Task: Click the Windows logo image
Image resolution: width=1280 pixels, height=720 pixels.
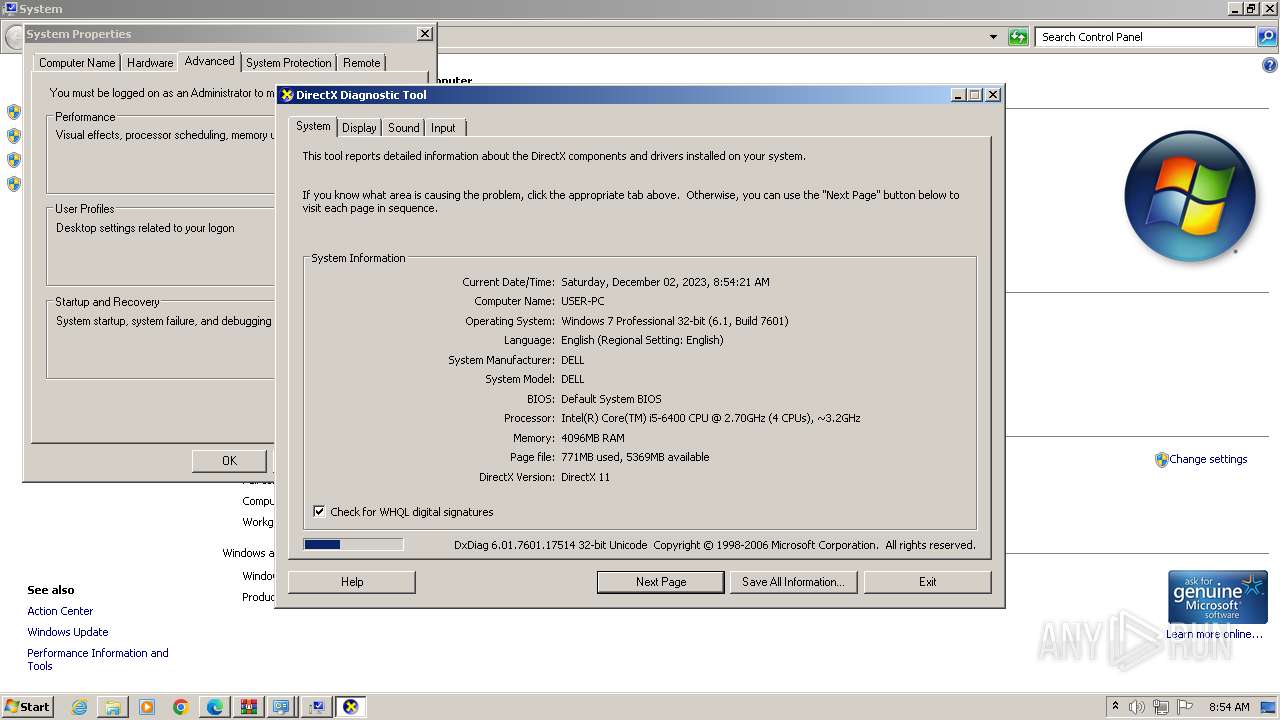Action: coord(1190,196)
